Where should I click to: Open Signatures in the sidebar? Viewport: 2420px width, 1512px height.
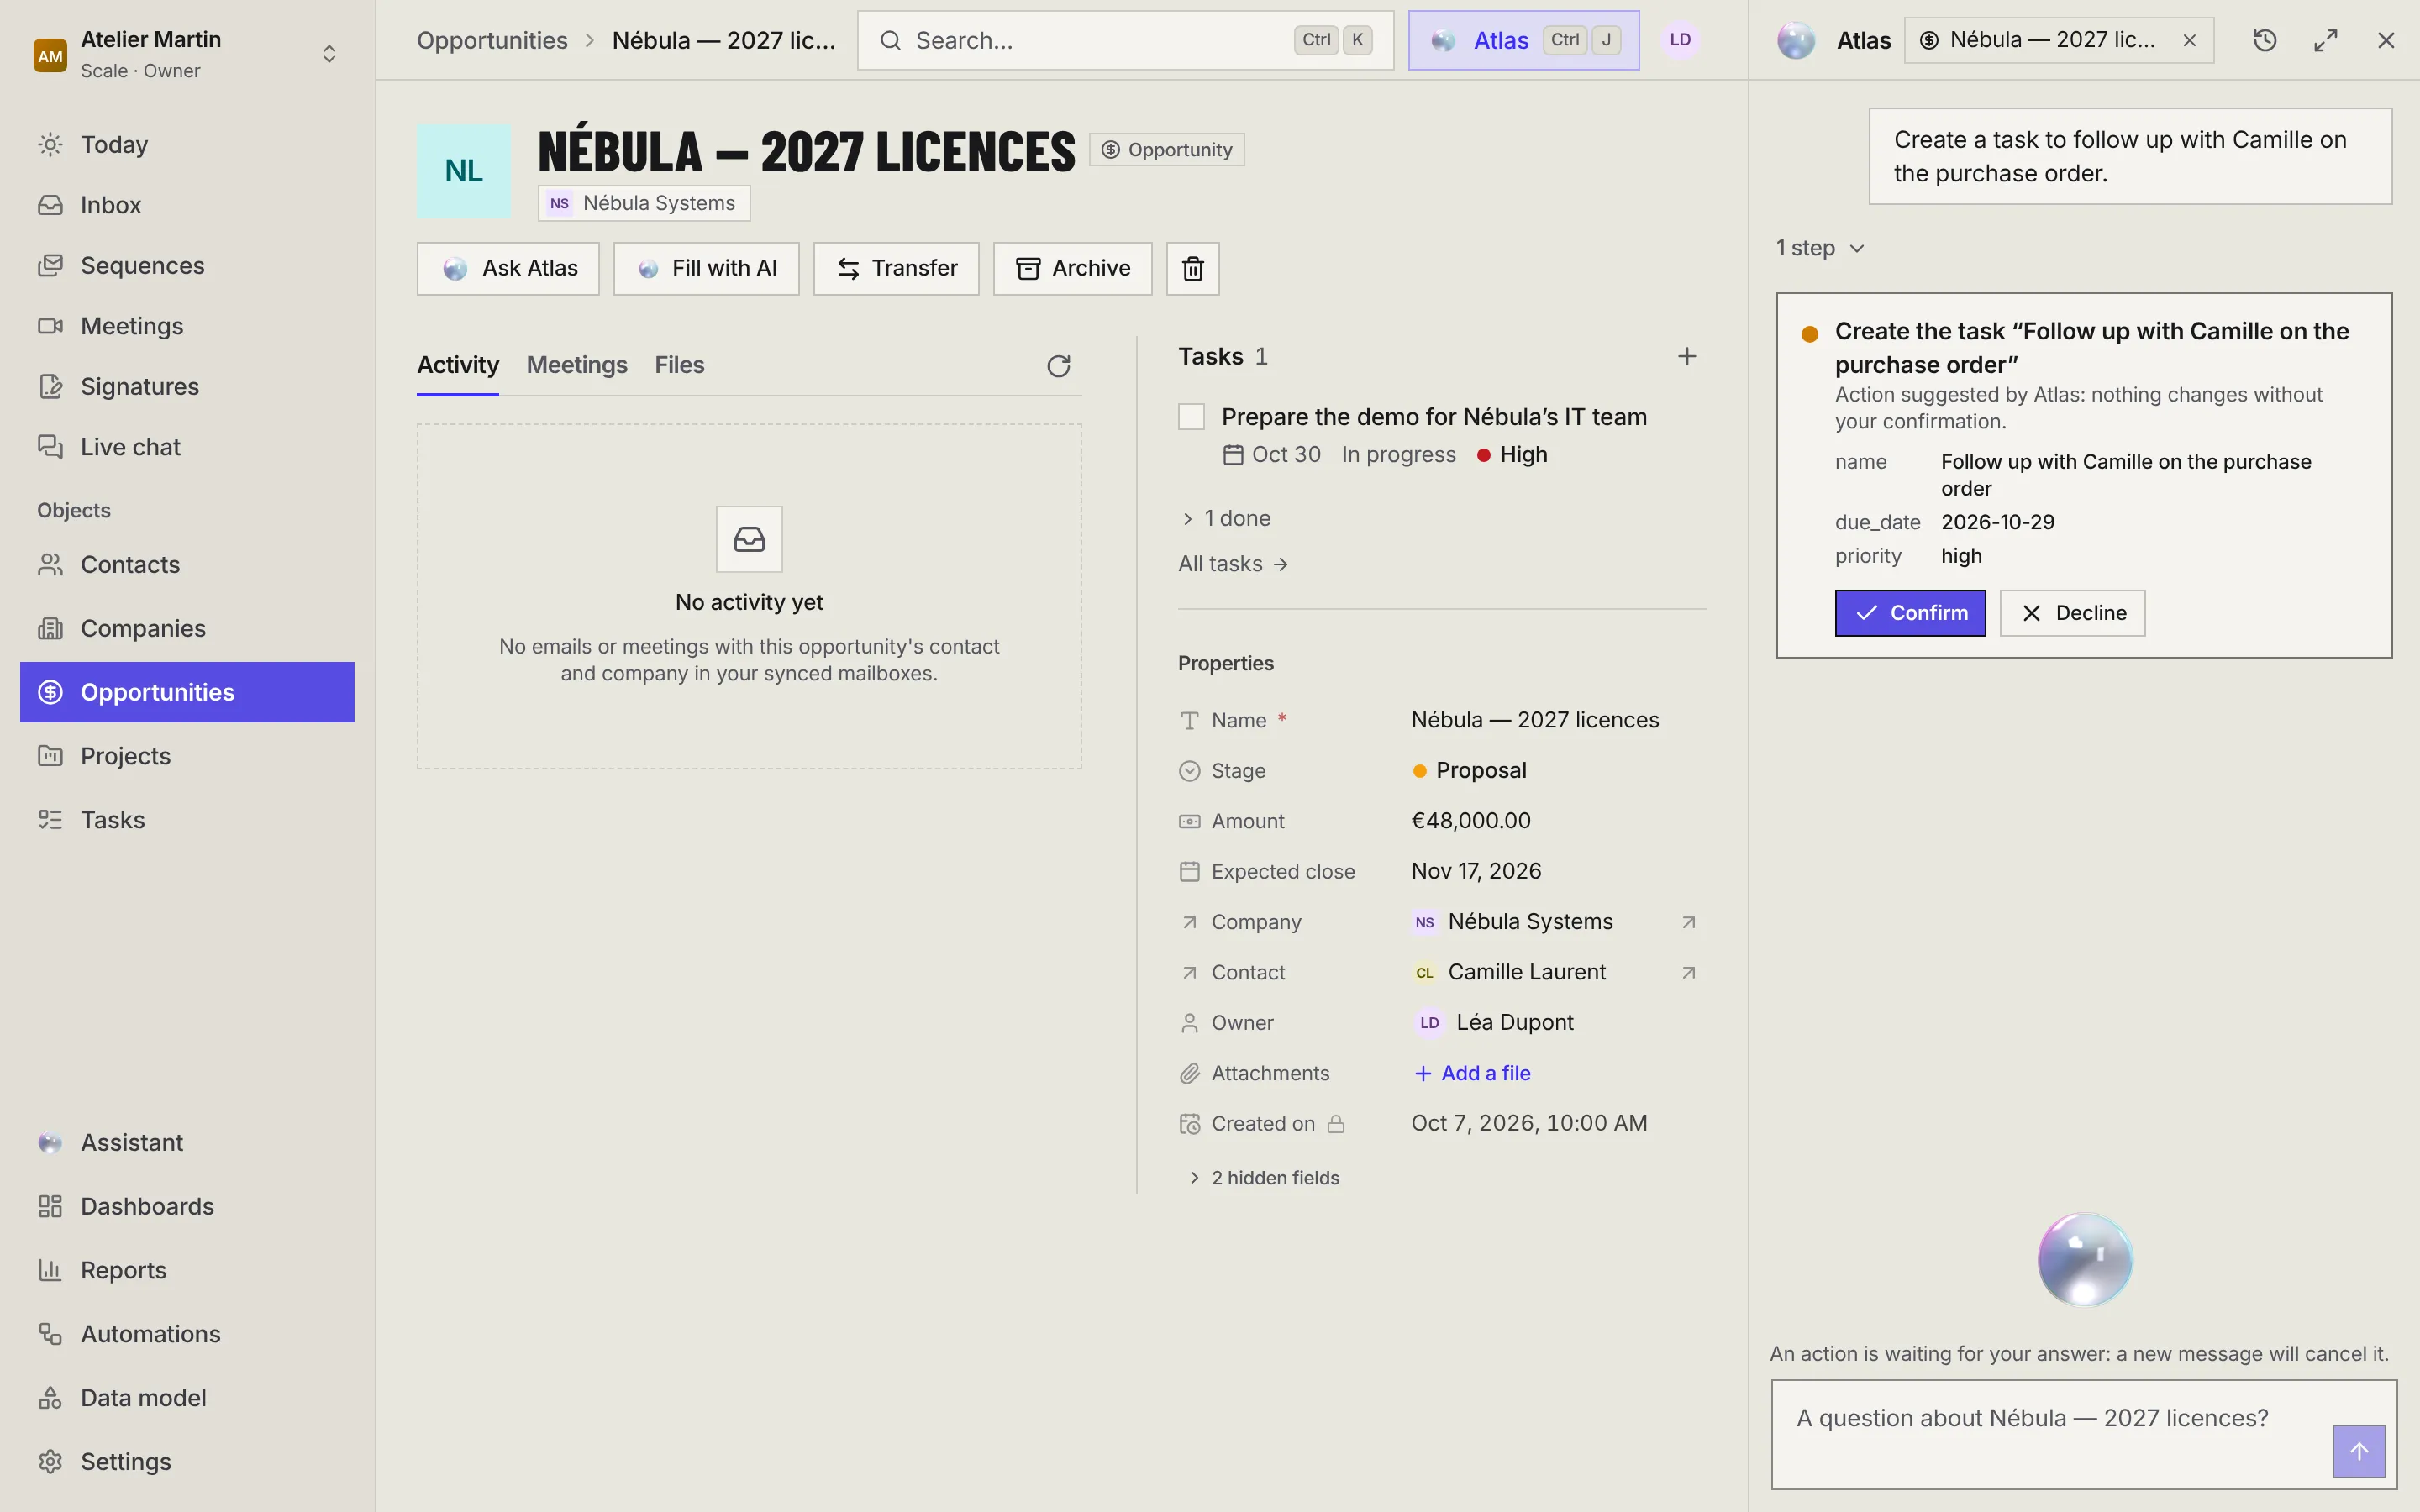coord(187,386)
